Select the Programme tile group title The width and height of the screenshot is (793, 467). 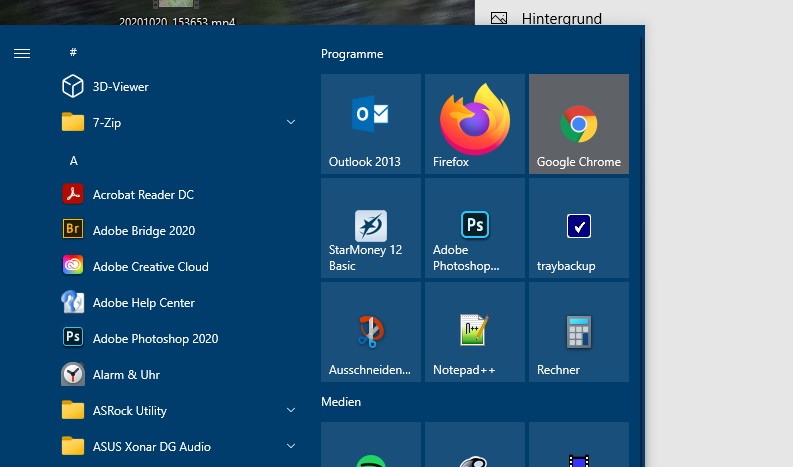(x=352, y=54)
